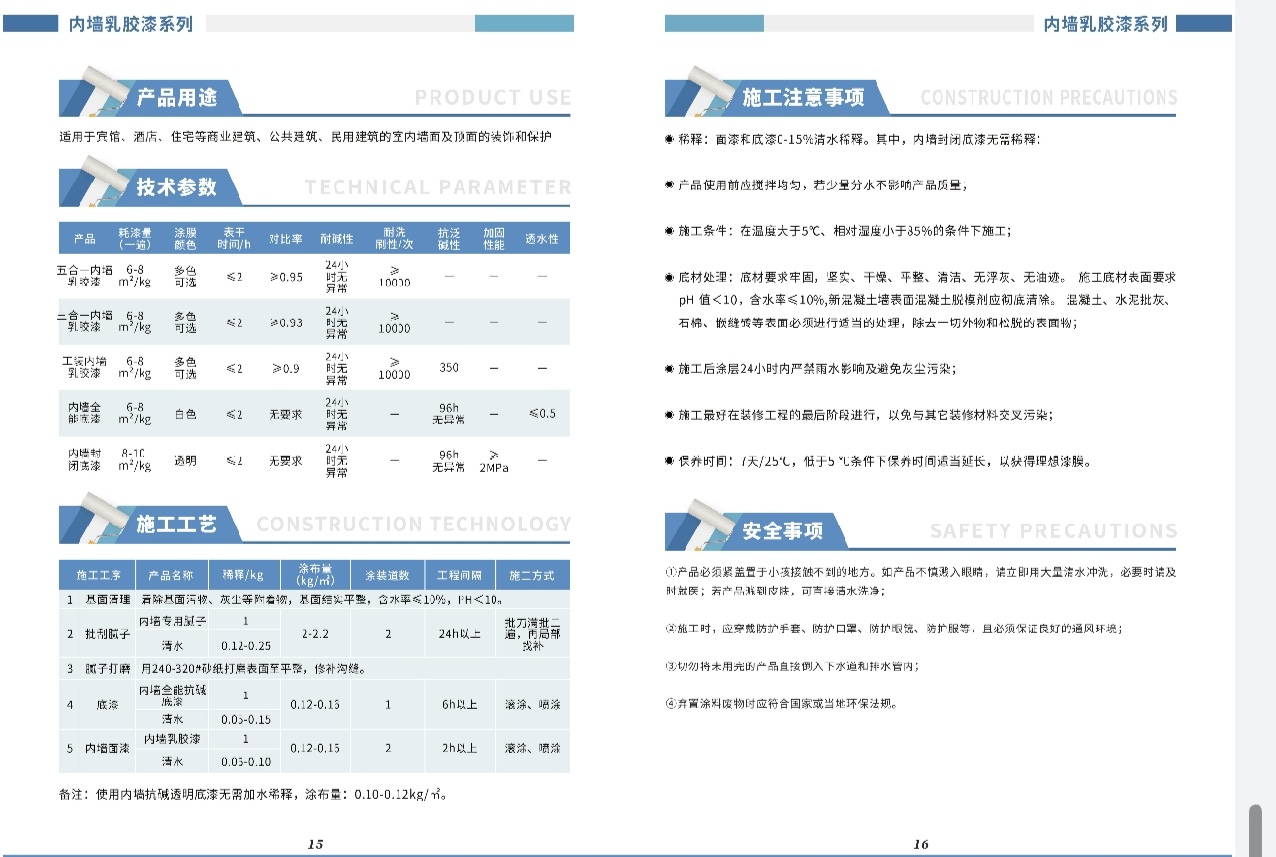Click the 工程间隔 column header

tap(460, 575)
